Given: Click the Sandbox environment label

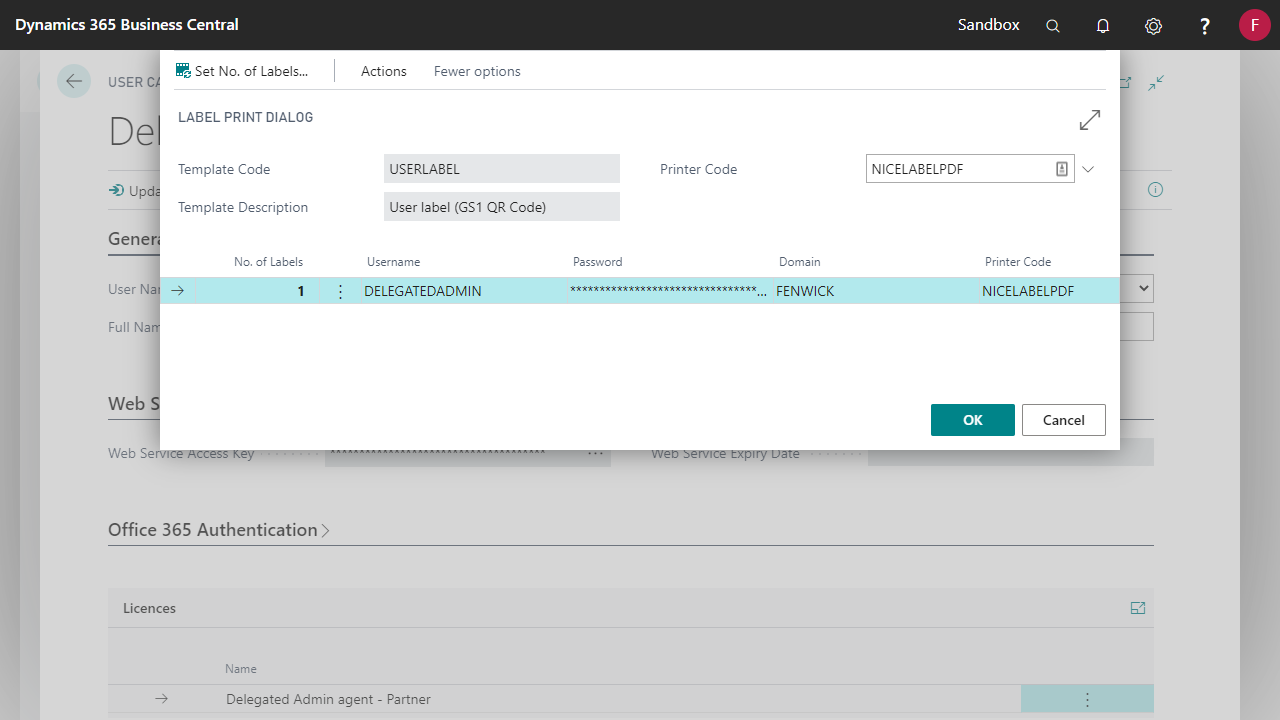Looking at the screenshot, I should pos(988,25).
